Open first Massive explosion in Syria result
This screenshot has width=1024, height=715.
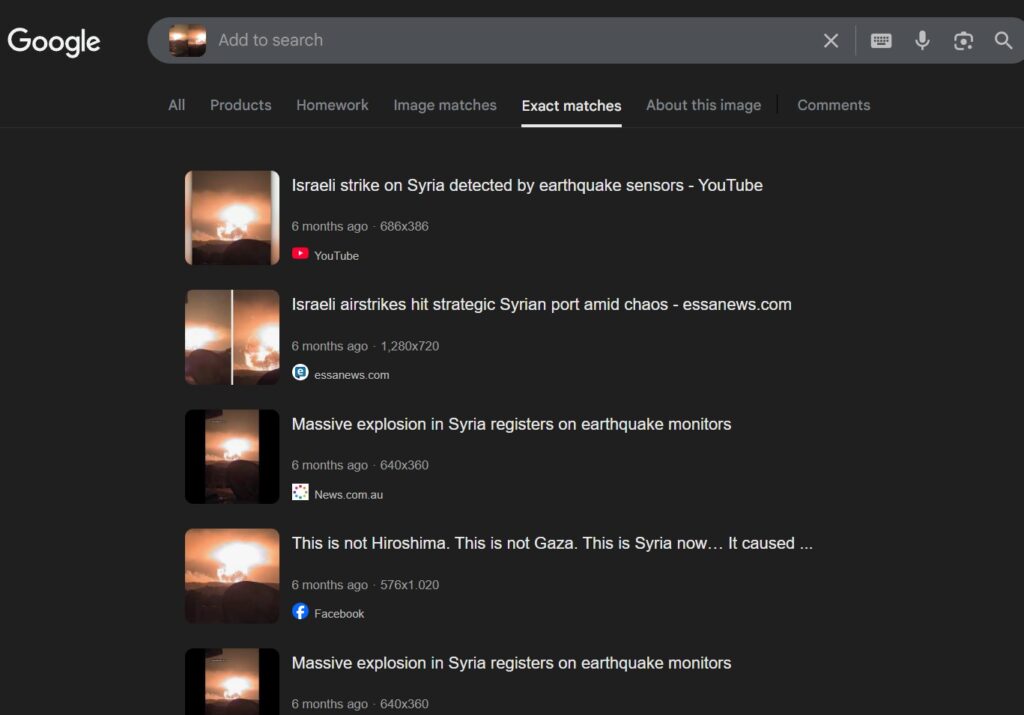click(511, 424)
